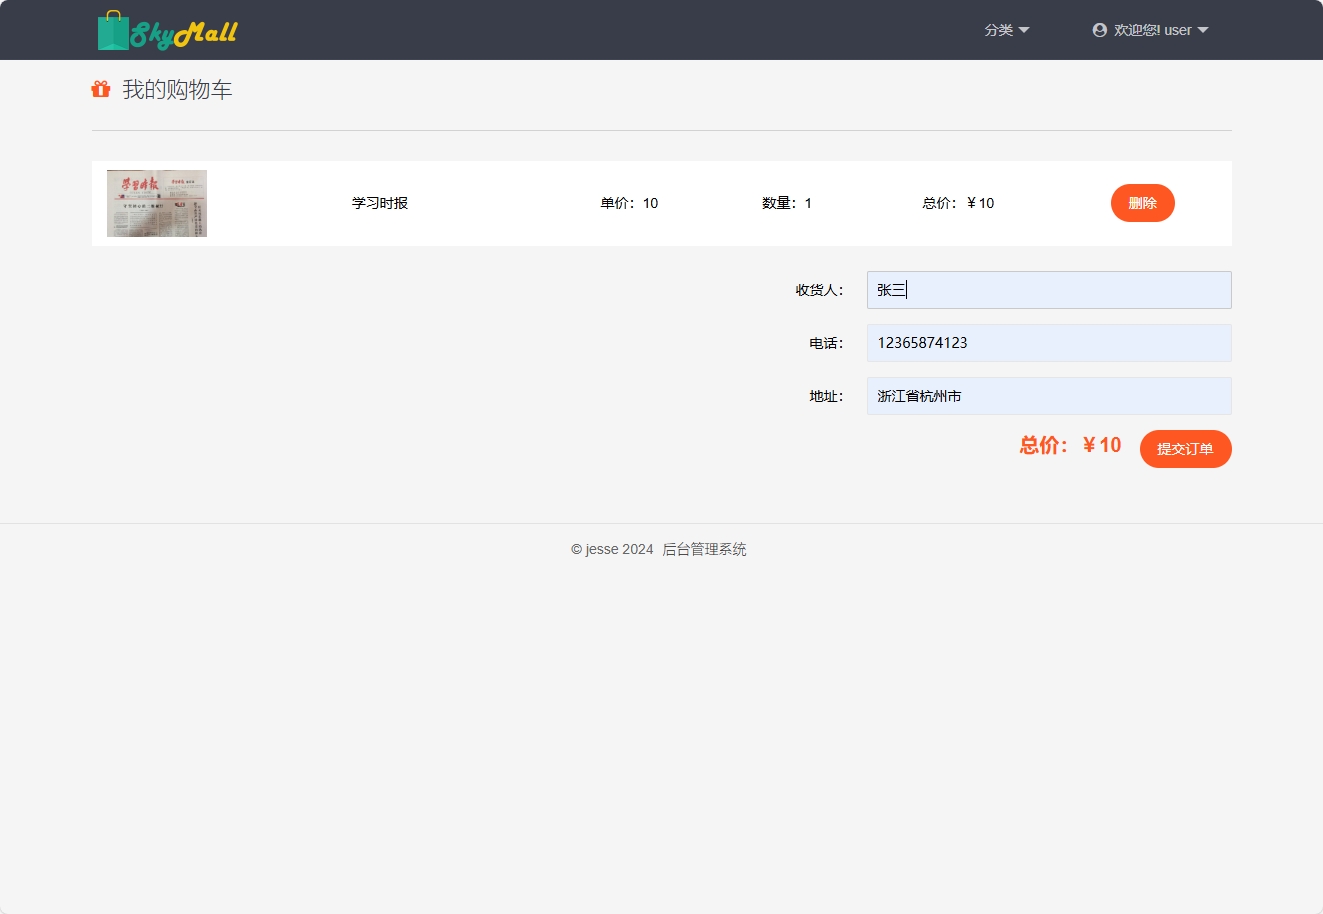This screenshot has height=914, width=1323.
Task: Click the 学习时报 product name text
Action: point(380,203)
